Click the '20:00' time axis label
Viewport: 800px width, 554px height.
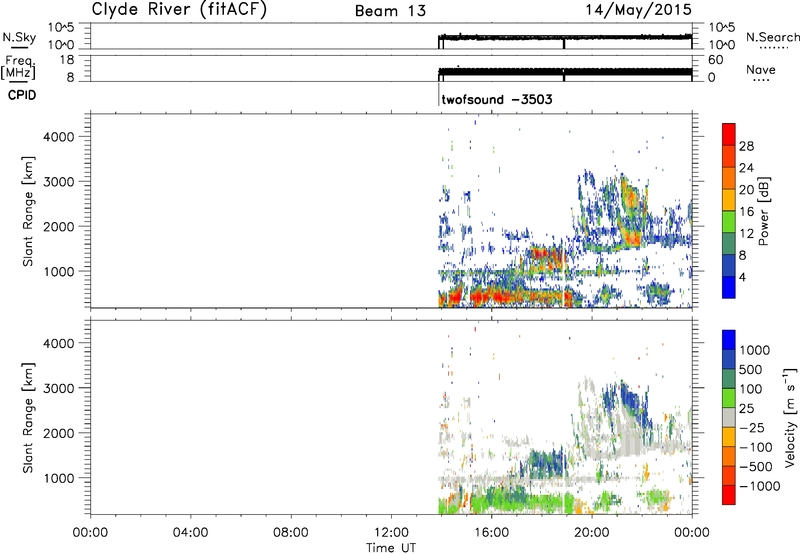[591, 533]
